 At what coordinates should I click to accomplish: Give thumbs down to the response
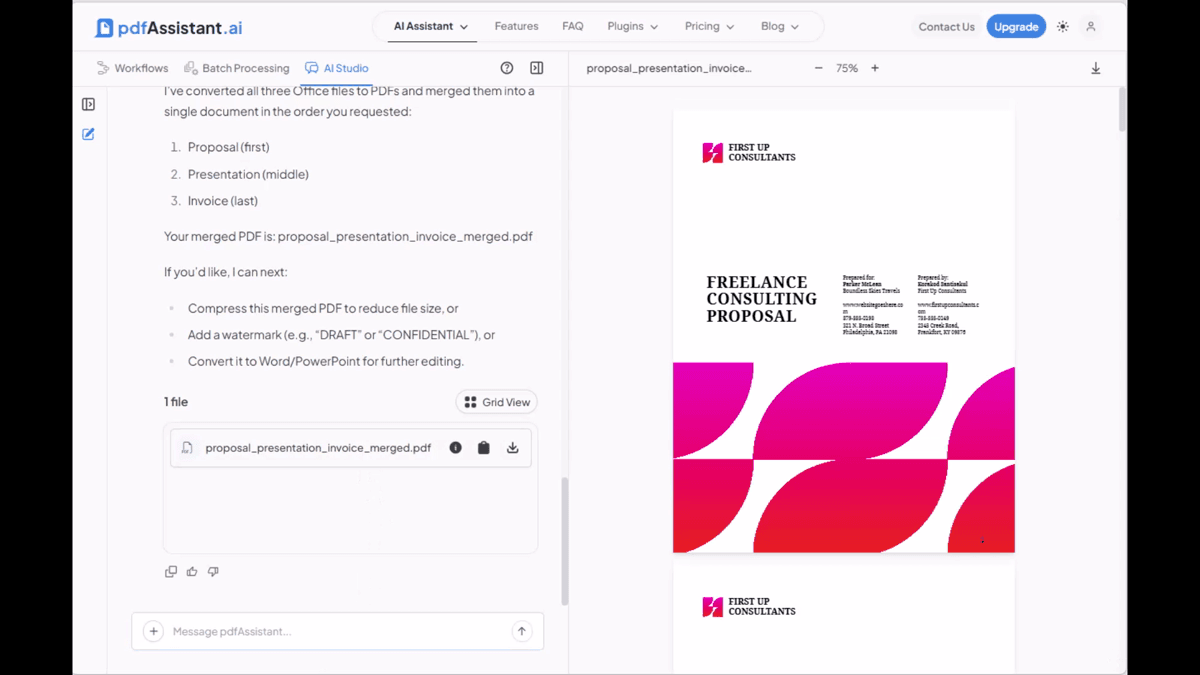pyautogui.click(x=213, y=572)
